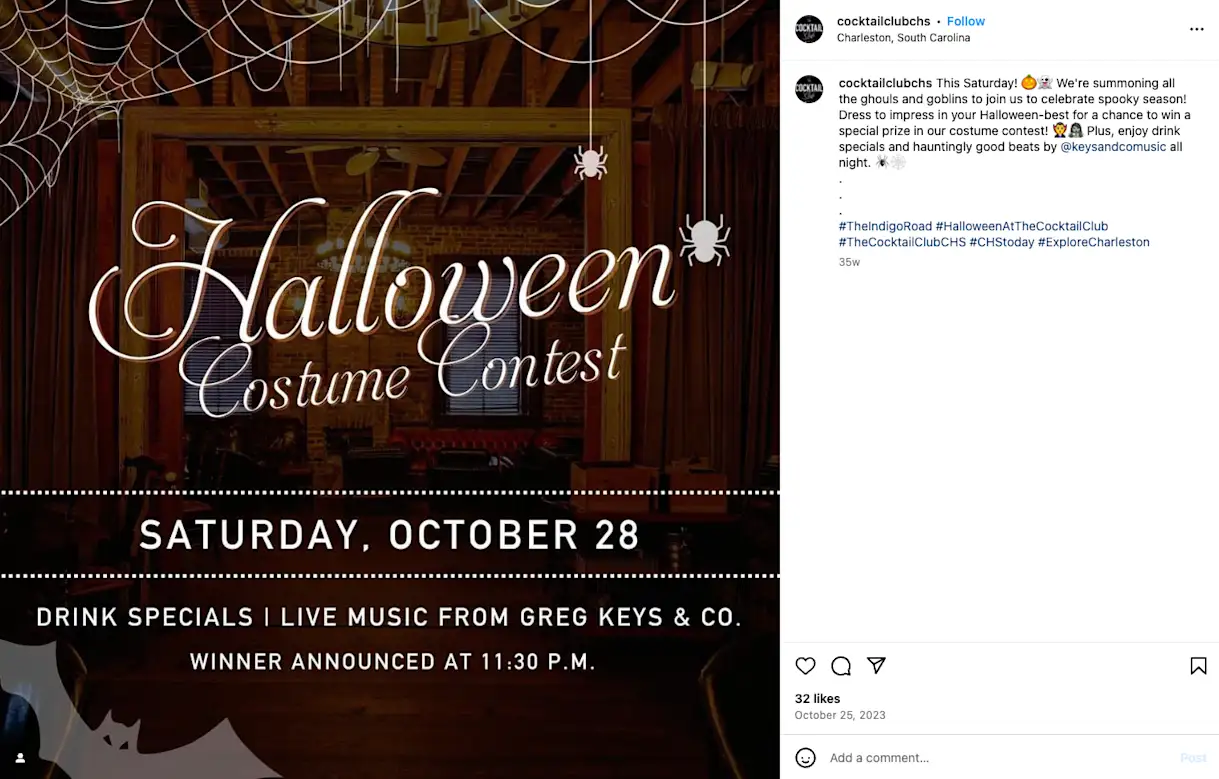Open the #HalloweenAtTheCocktailClub hashtag
This screenshot has height=779, width=1219.
(1021, 226)
